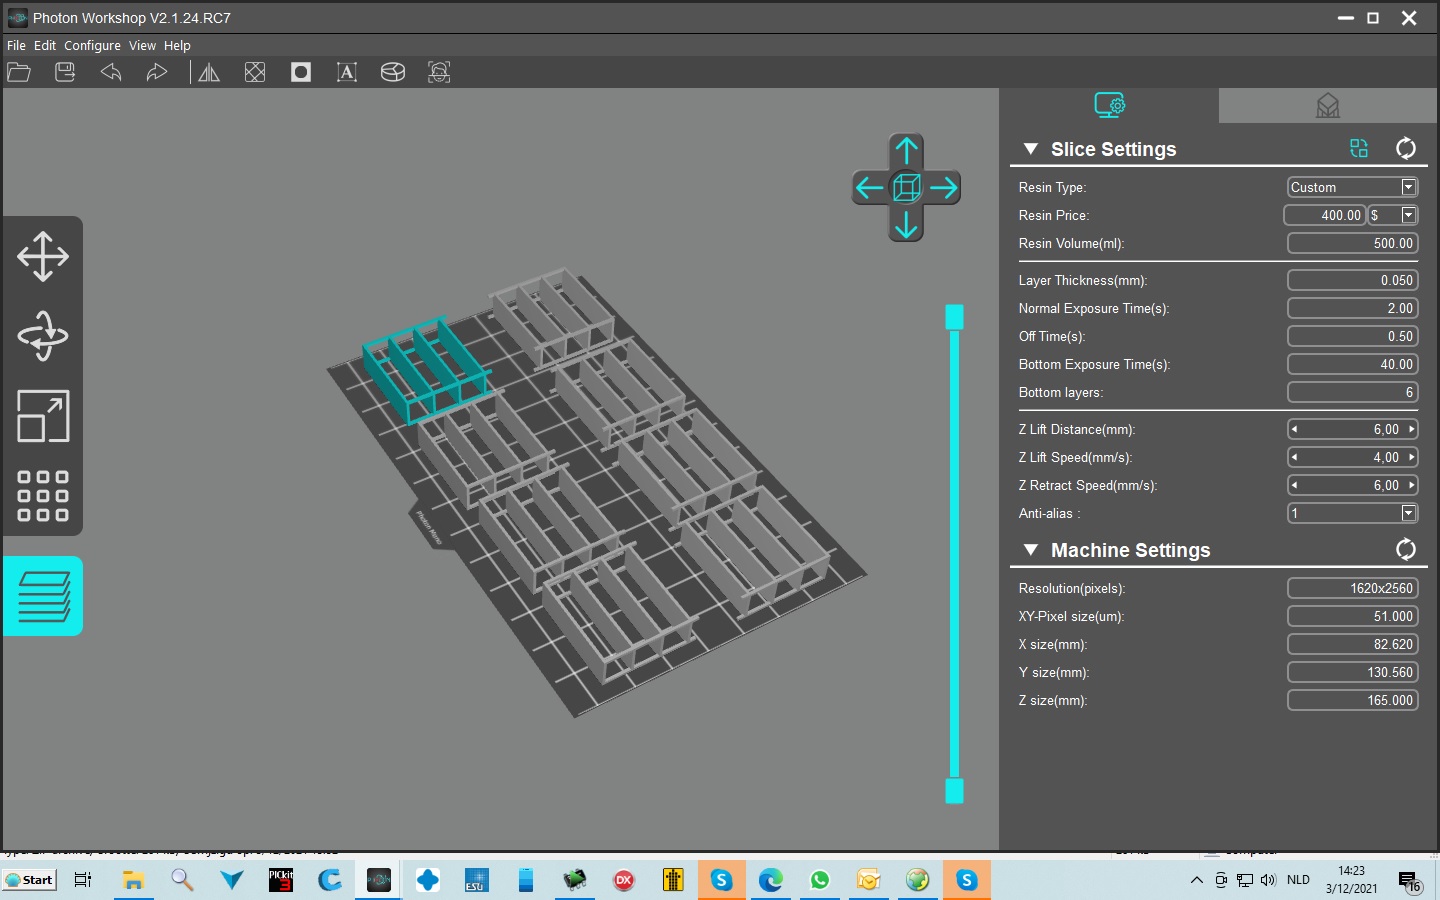The height and width of the screenshot is (900, 1440).
Task: Click the Off Time field
Action: [1352, 336]
